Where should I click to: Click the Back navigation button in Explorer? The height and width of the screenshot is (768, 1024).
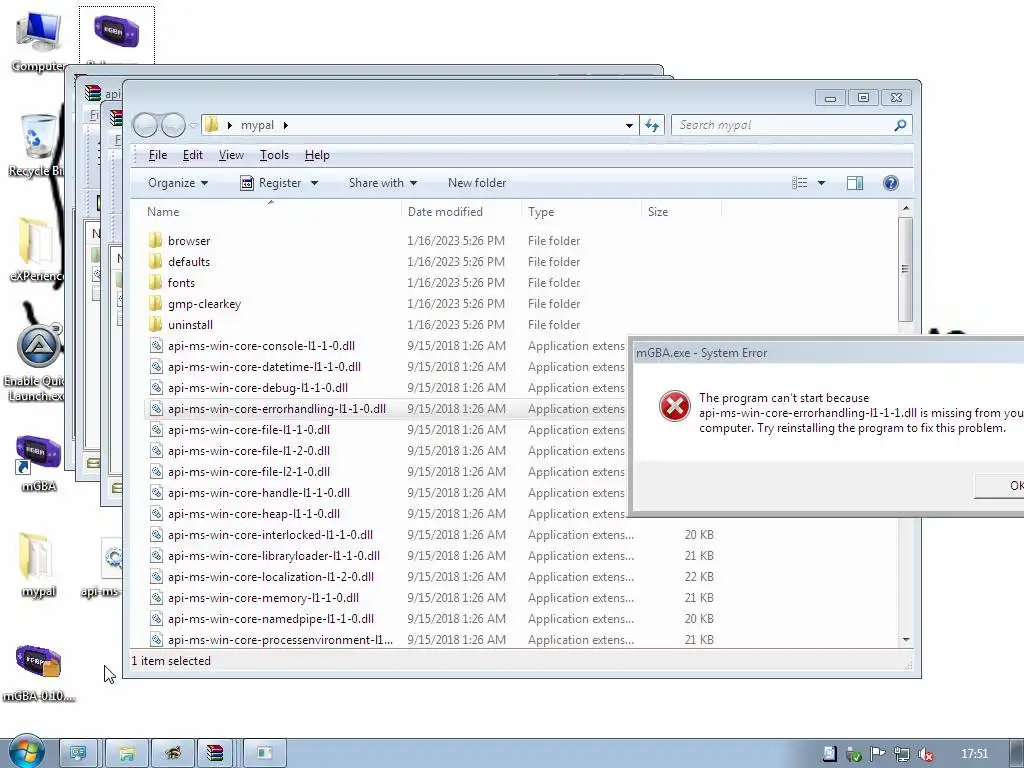[x=146, y=125]
